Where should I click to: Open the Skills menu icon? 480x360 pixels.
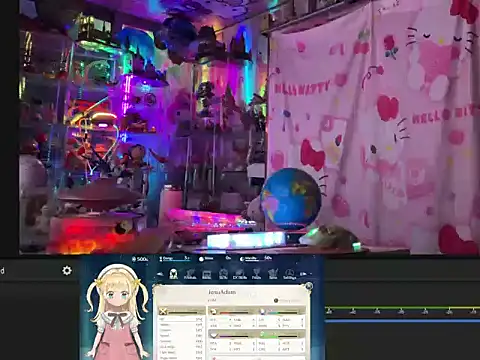click(223, 274)
